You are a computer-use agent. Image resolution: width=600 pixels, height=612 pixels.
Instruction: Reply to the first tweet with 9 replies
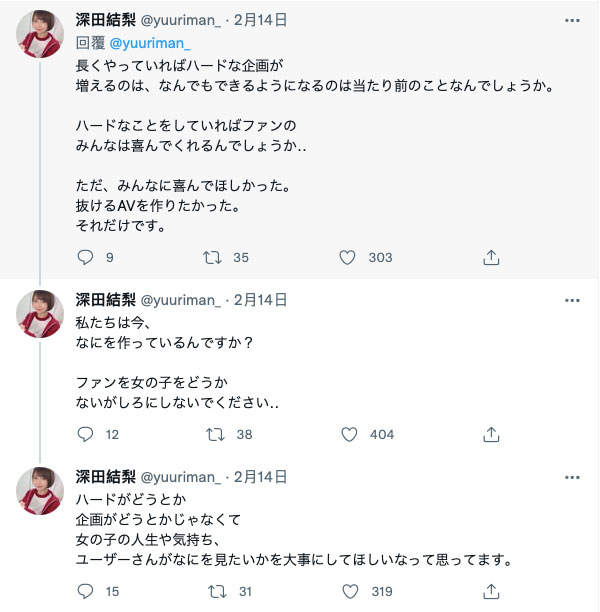pos(85,257)
